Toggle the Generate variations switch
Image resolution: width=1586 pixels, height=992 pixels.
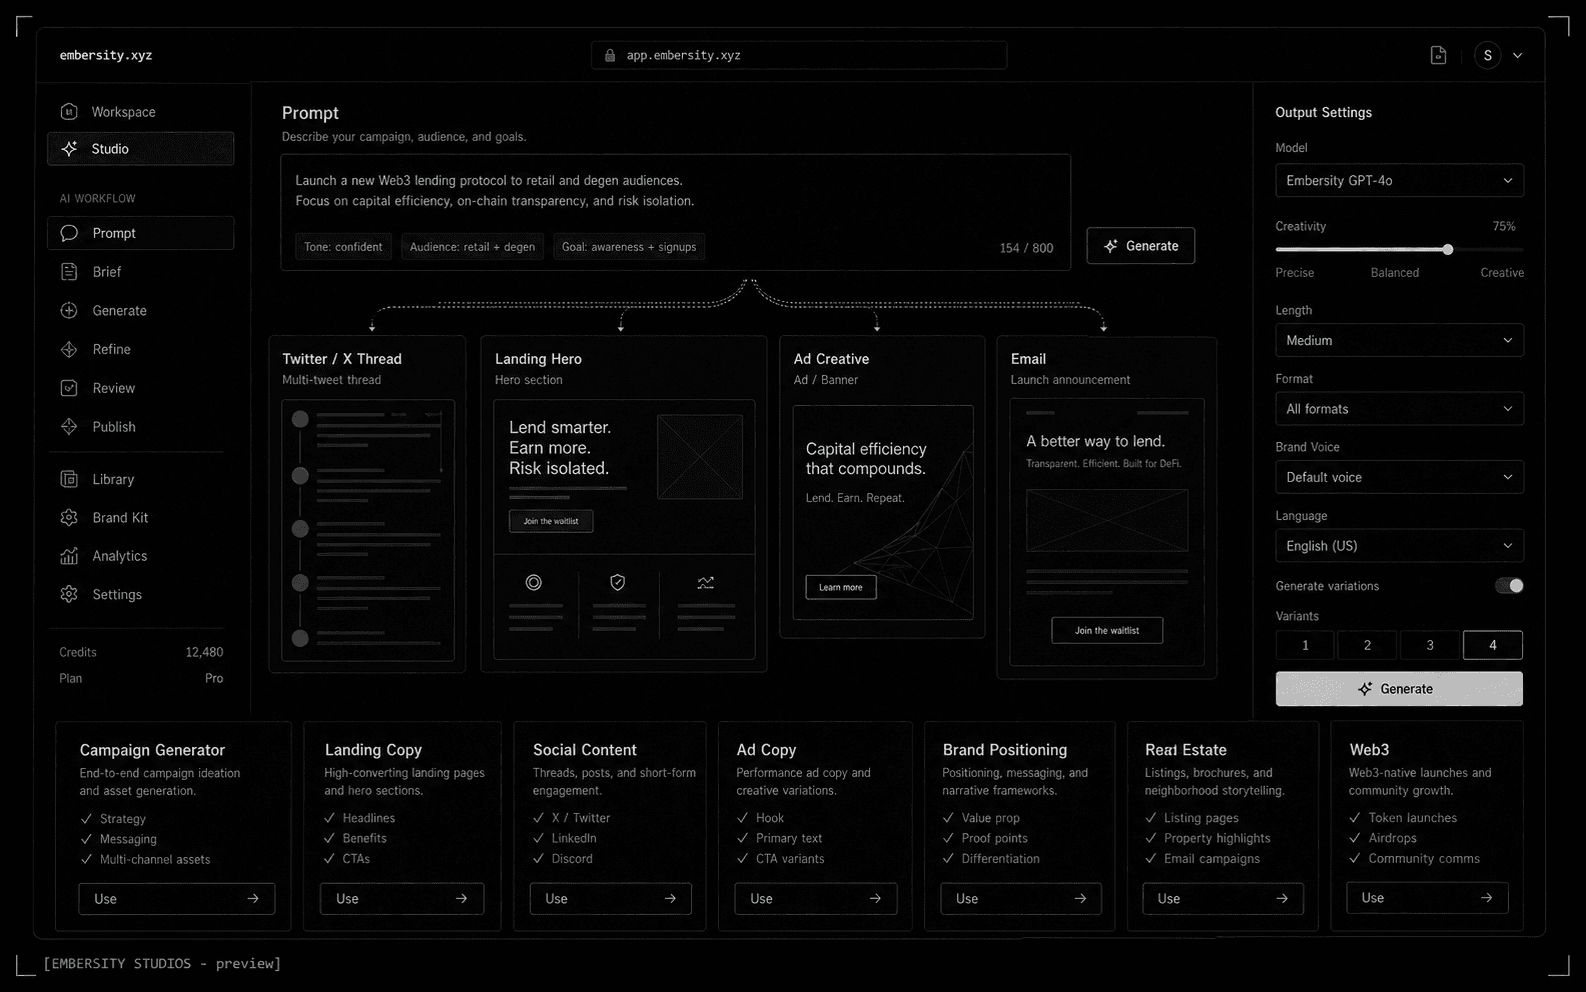(1509, 586)
